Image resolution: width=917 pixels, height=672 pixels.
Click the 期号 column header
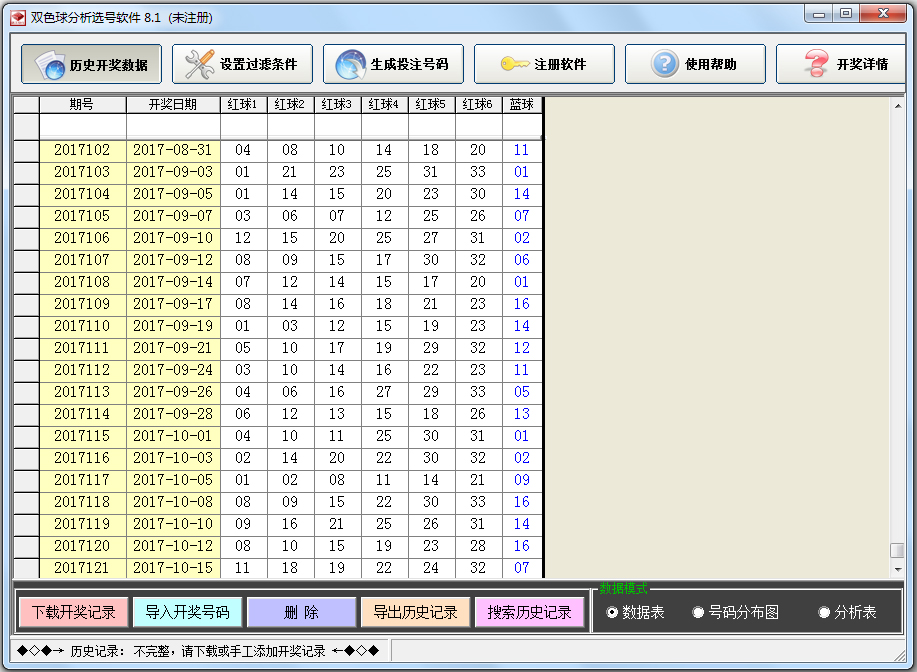[x=82, y=105]
